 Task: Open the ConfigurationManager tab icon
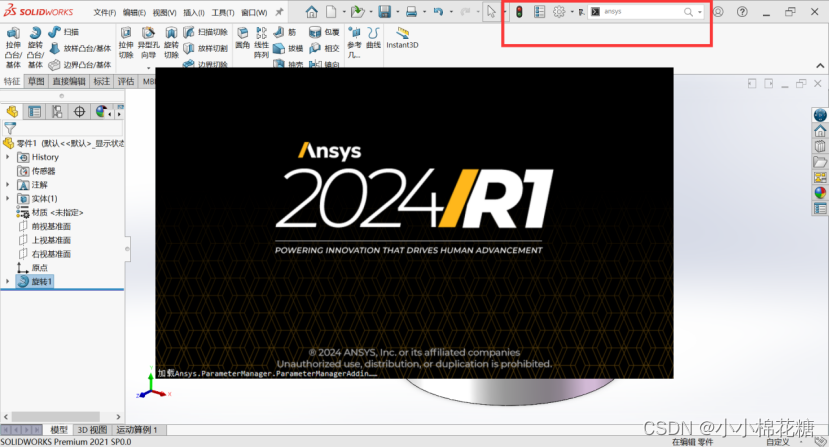tap(57, 112)
